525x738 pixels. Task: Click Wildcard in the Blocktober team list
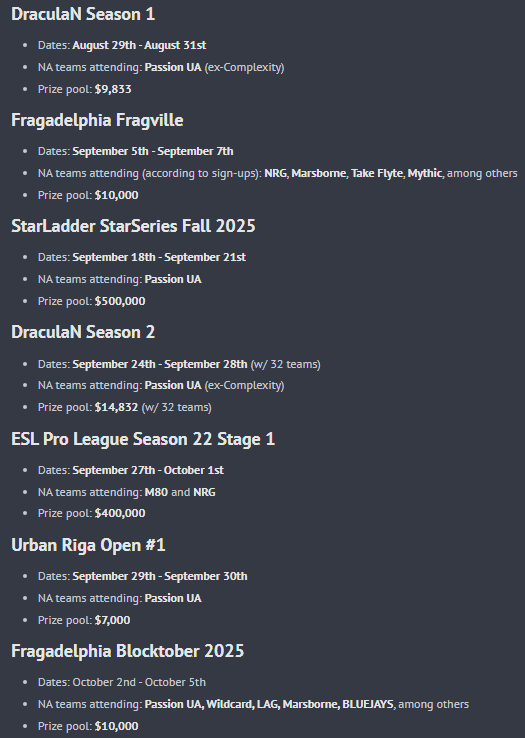point(228,704)
